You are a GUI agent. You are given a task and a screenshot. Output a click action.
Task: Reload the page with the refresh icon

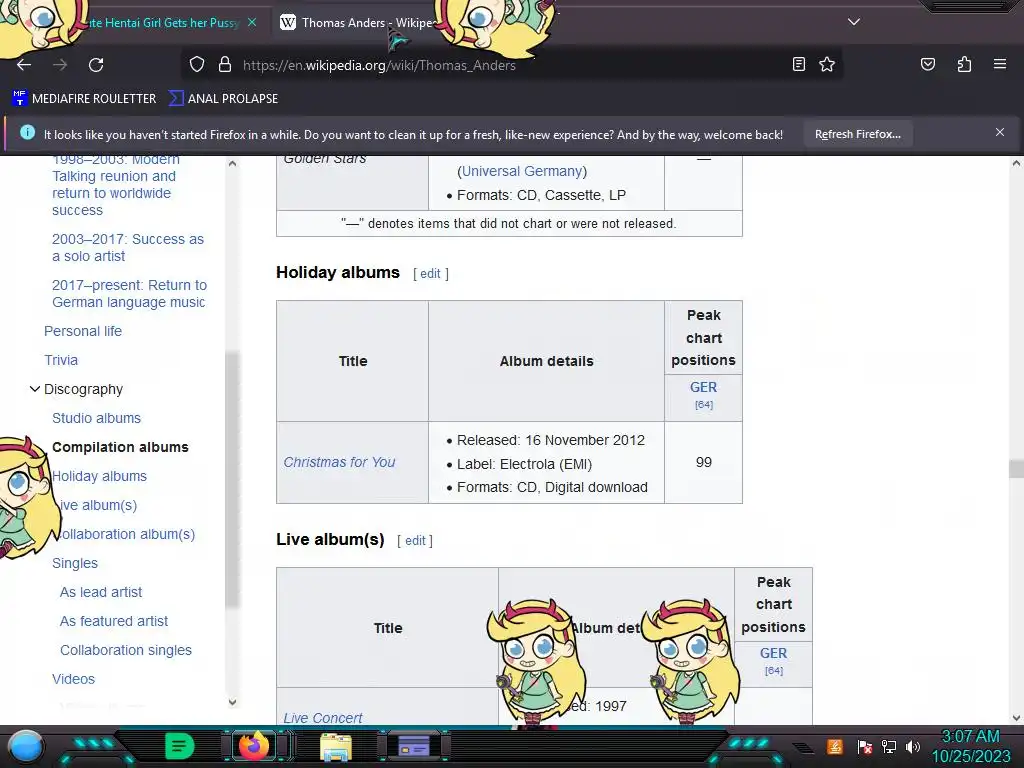click(96, 65)
